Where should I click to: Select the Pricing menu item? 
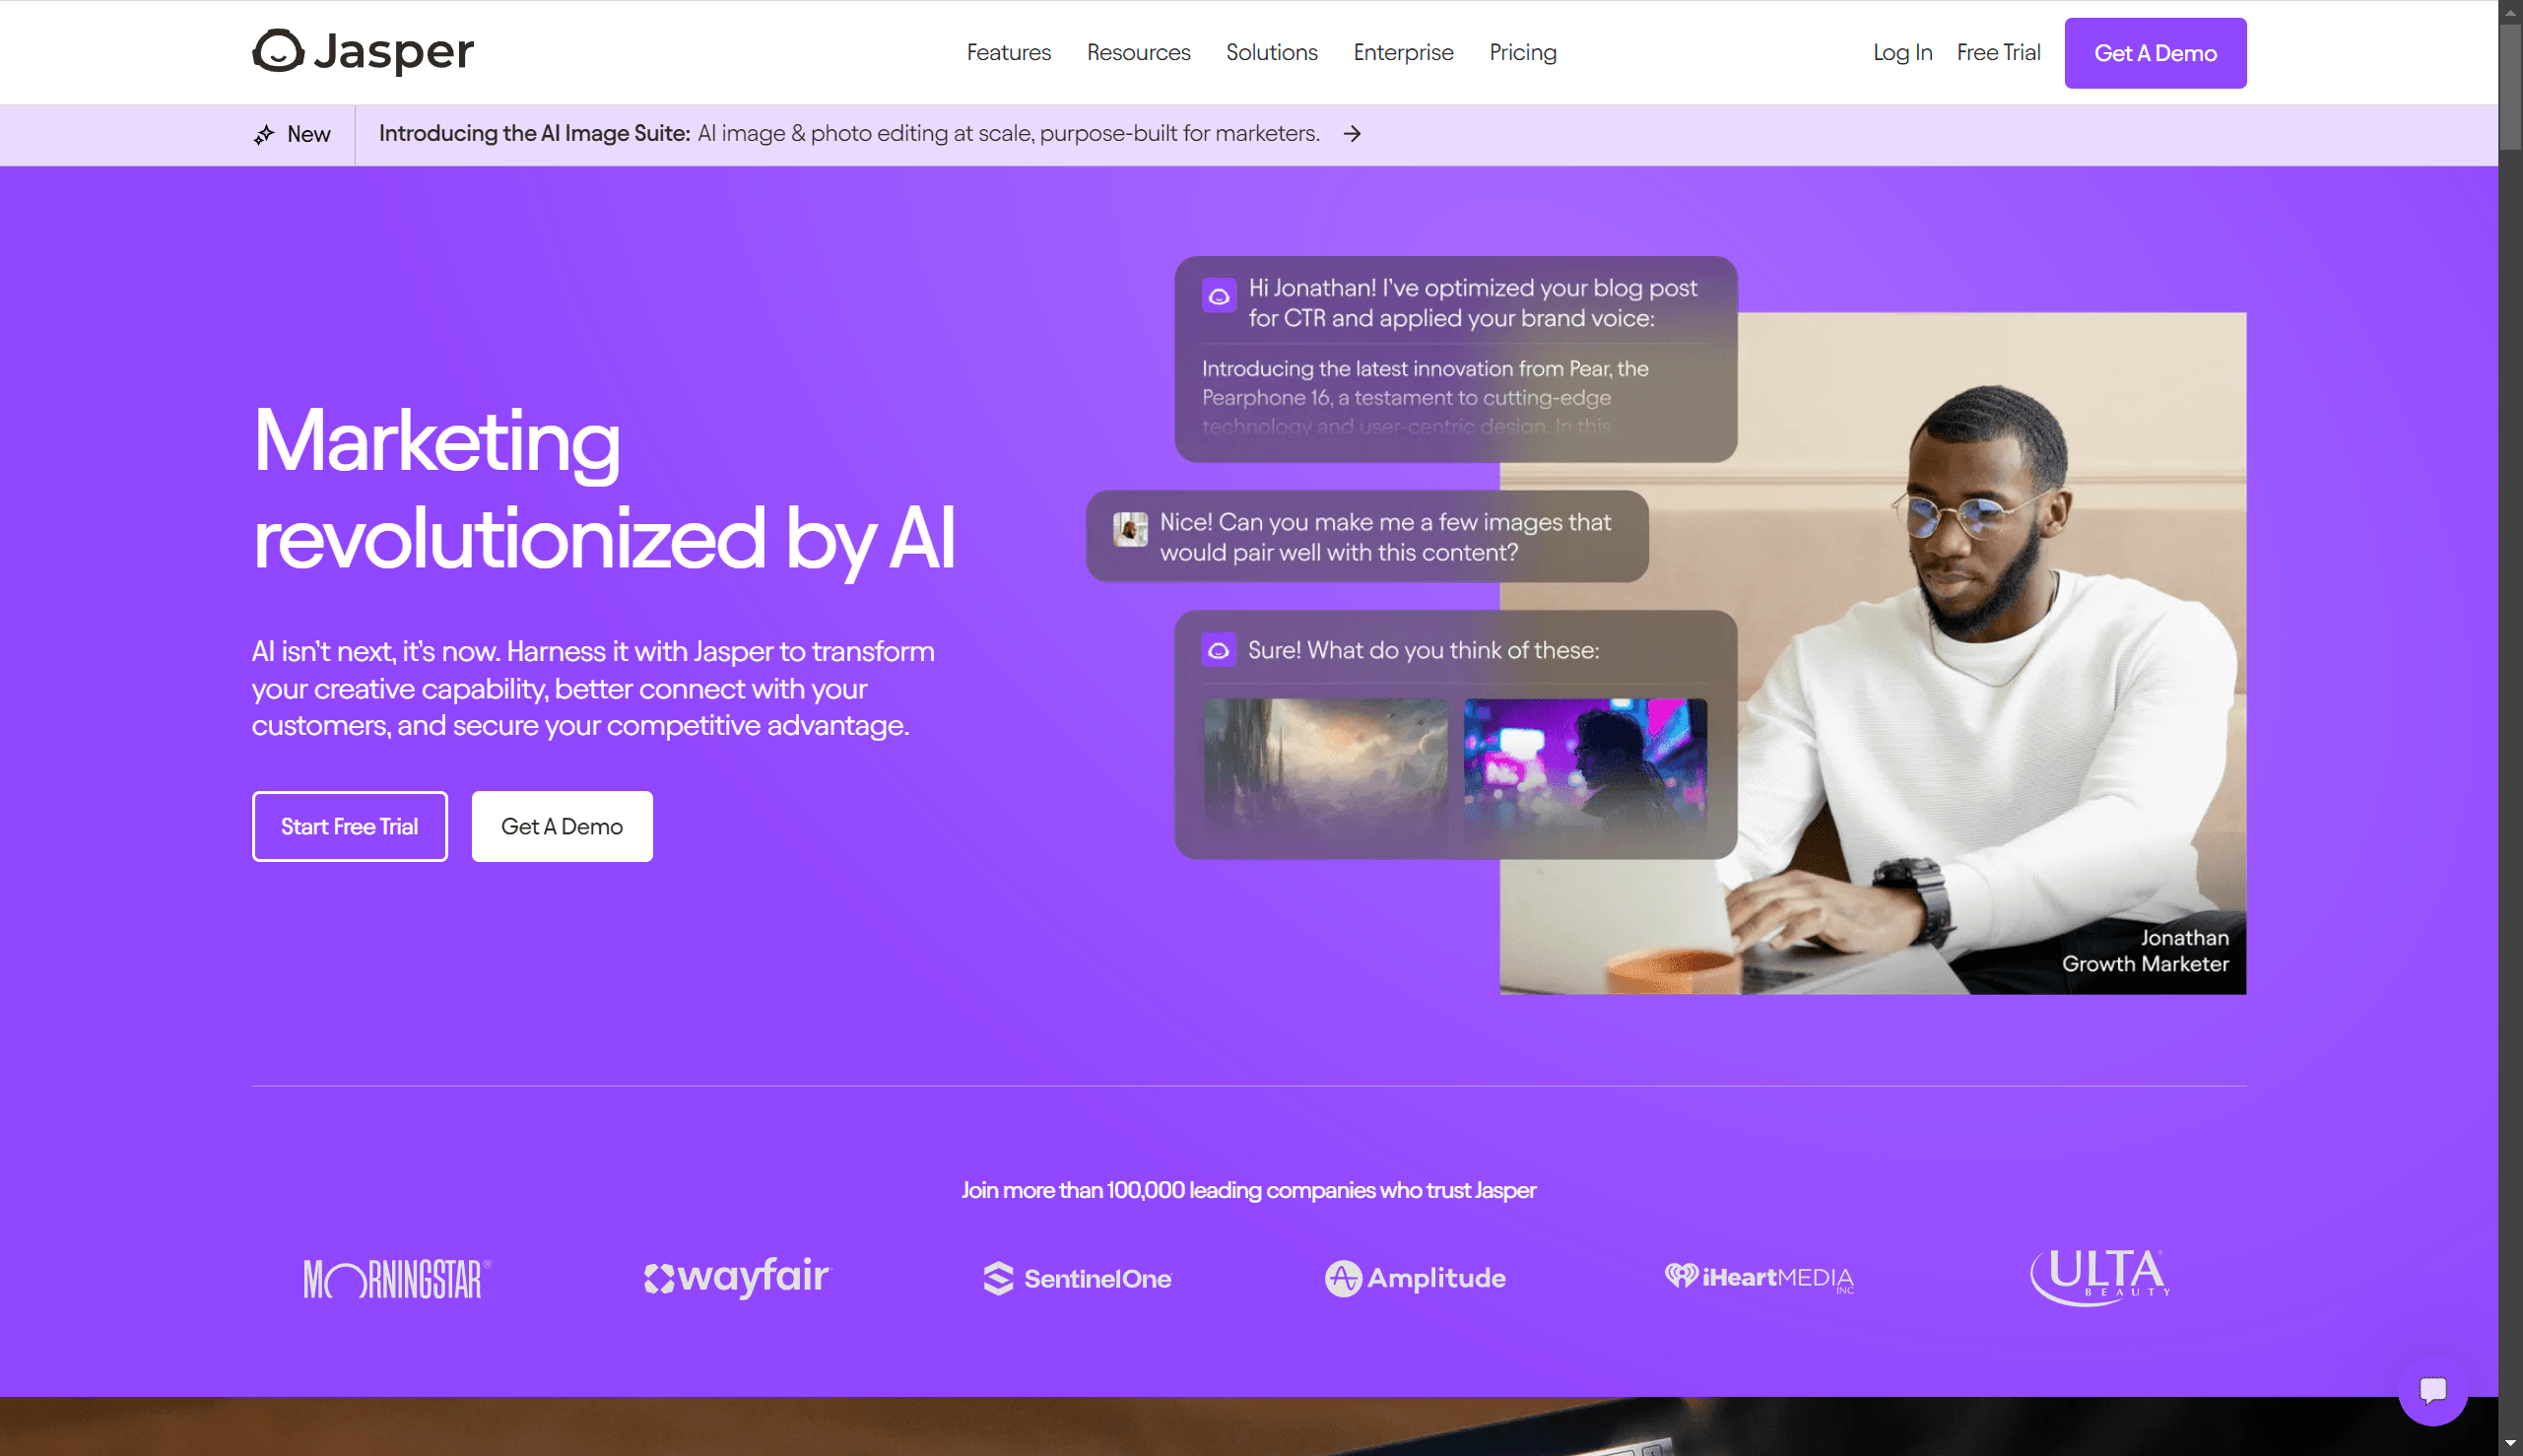[1521, 52]
